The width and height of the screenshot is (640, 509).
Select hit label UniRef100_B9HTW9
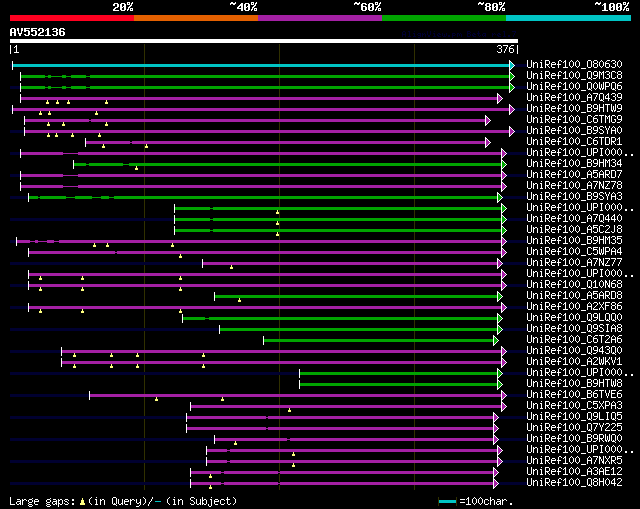(x=574, y=109)
